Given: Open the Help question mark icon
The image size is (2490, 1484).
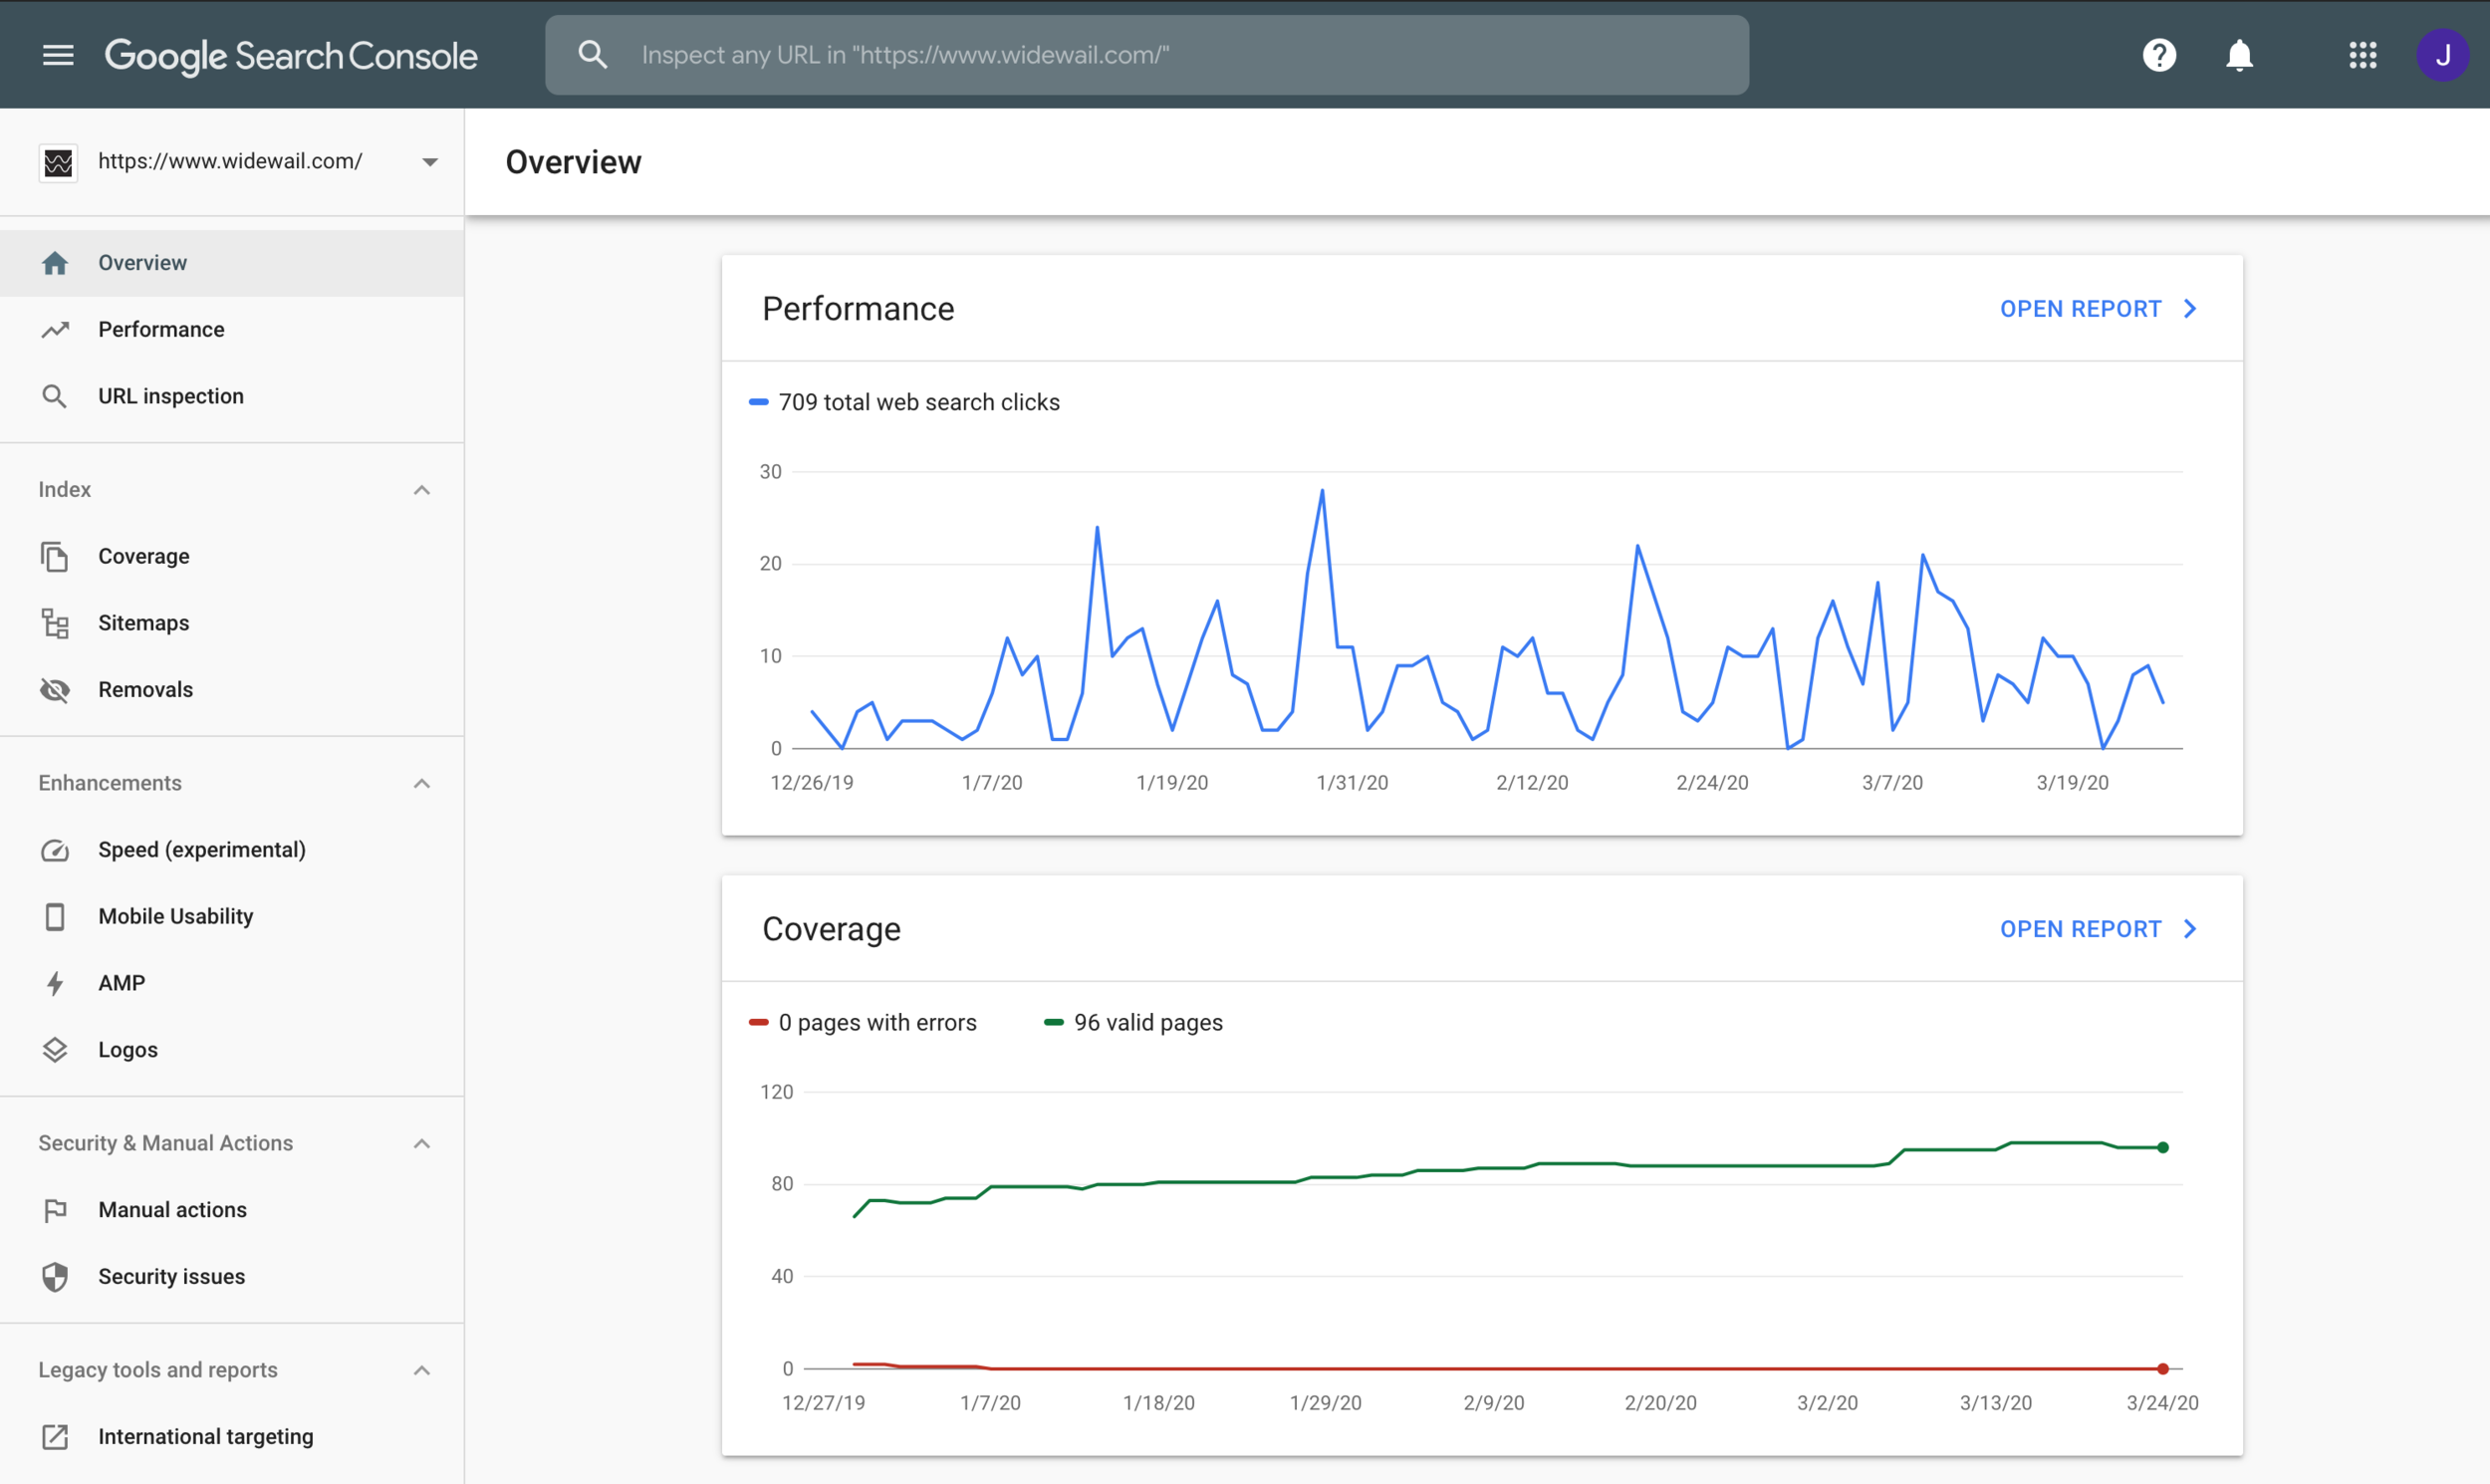Looking at the screenshot, I should [2159, 55].
